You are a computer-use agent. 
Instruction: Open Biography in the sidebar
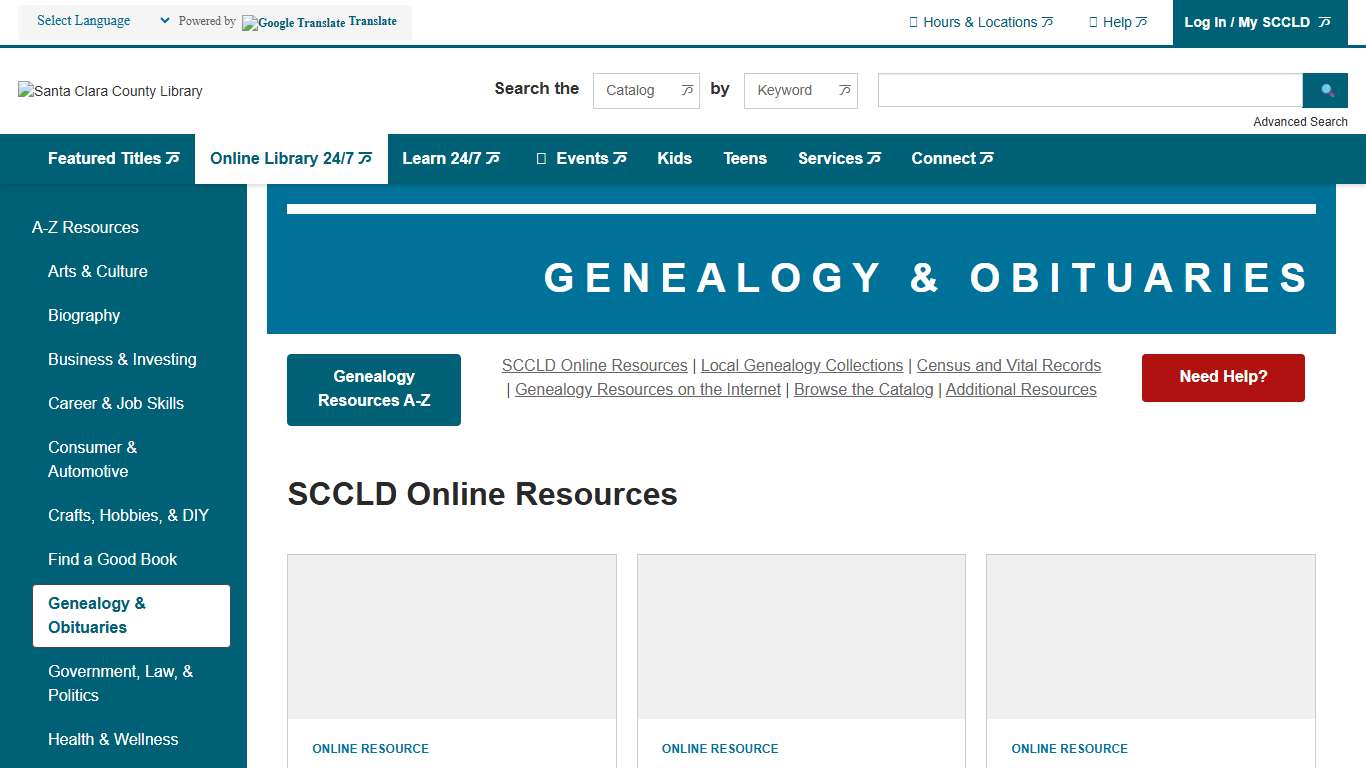click(84, 315)
